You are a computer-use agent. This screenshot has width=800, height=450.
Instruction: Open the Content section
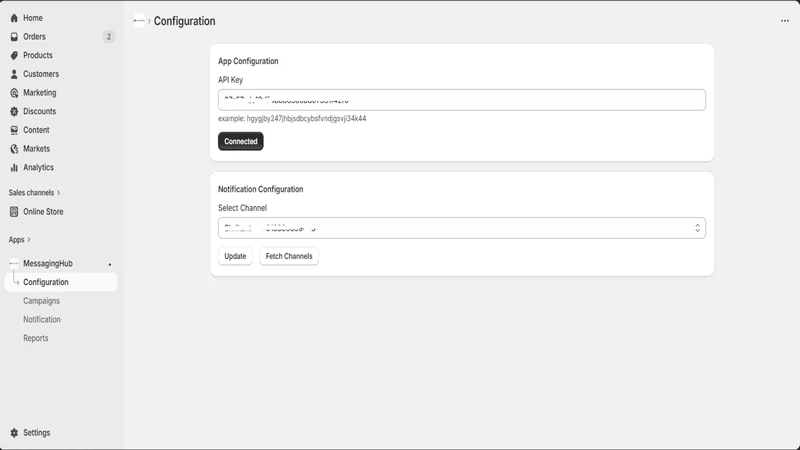click(x=36, y=130)
